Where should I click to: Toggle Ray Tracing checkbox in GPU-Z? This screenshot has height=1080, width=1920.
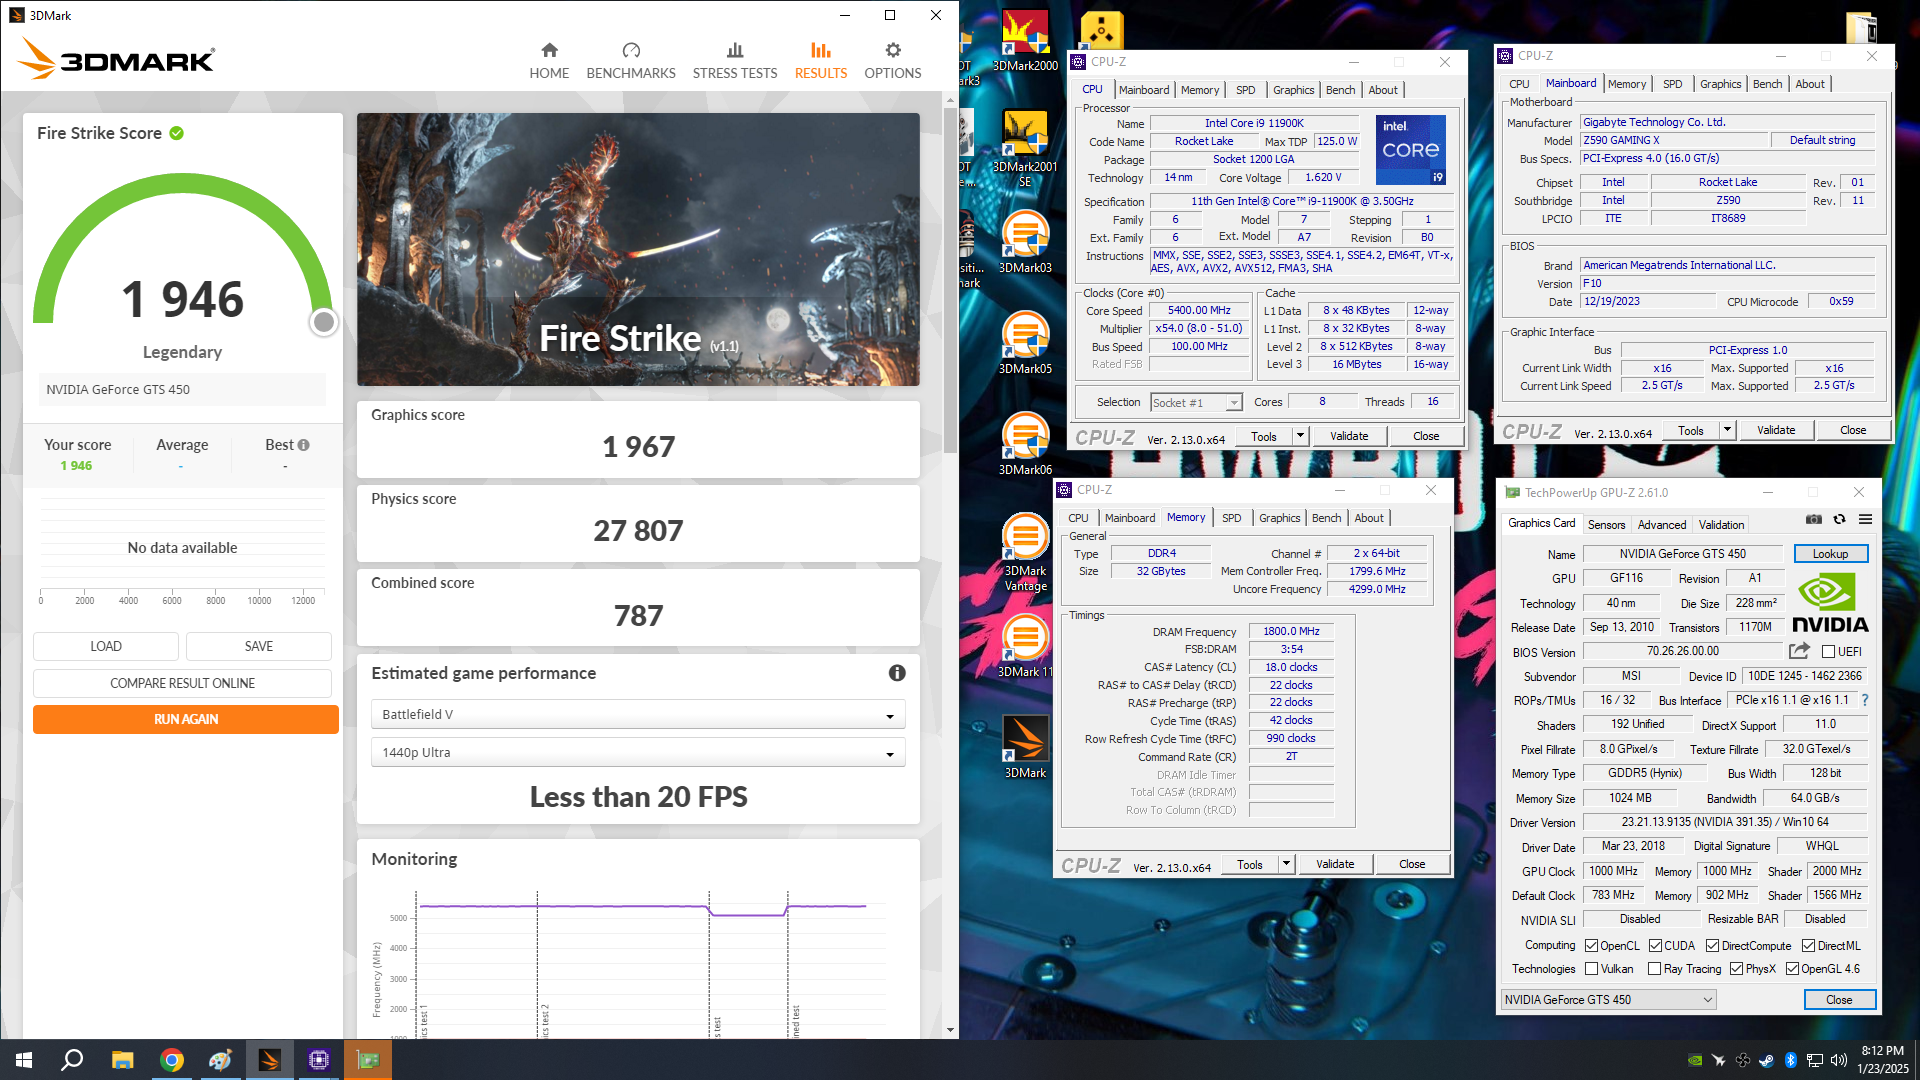click(1654, 969)
